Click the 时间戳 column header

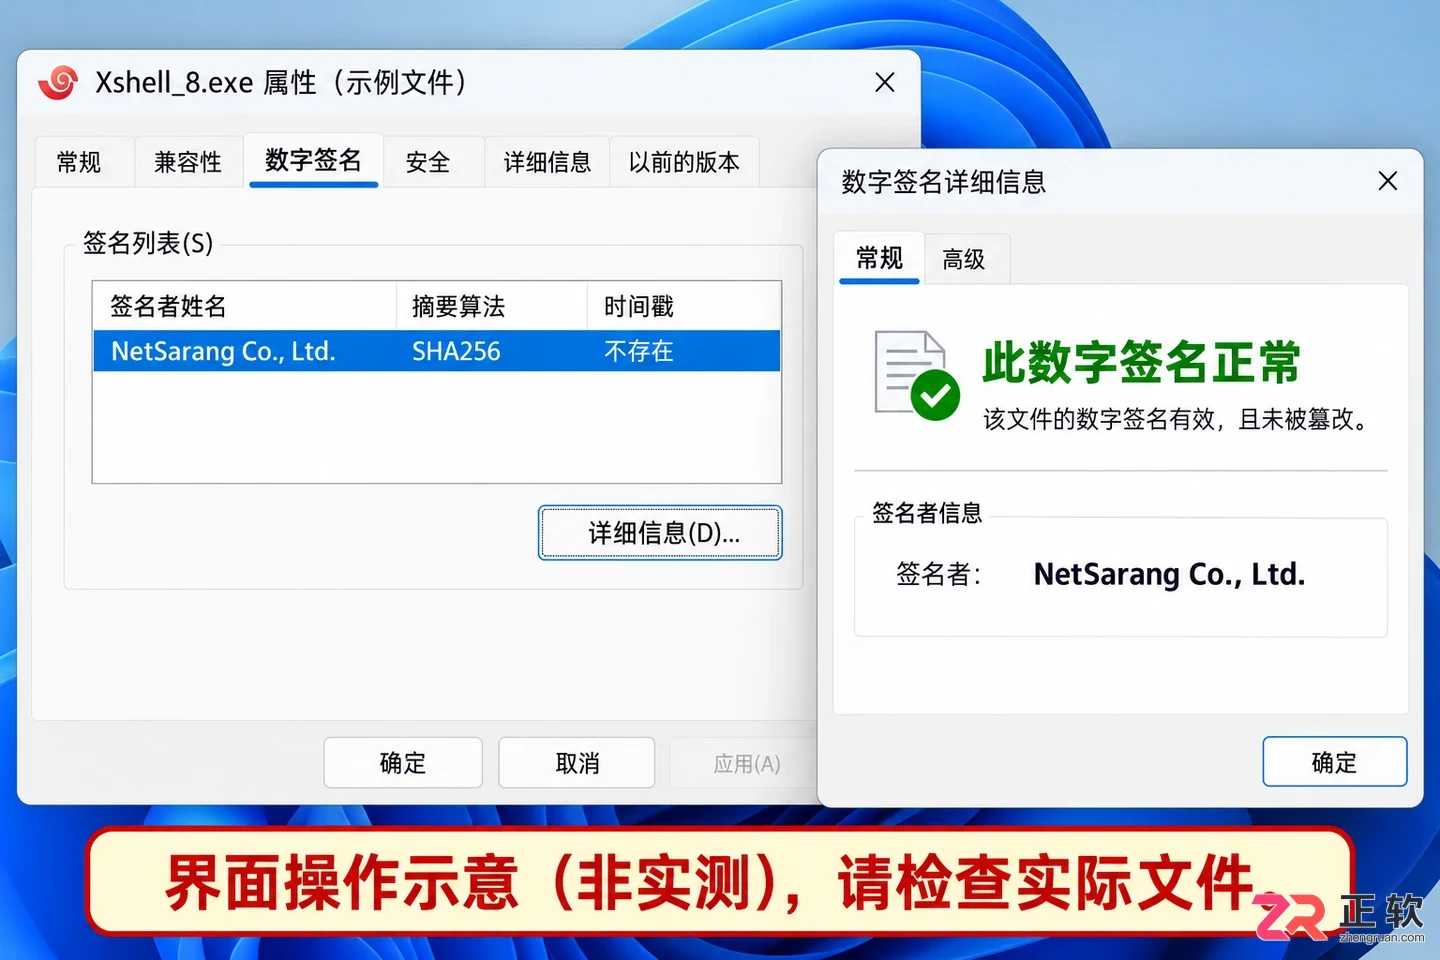click(683, 306)
